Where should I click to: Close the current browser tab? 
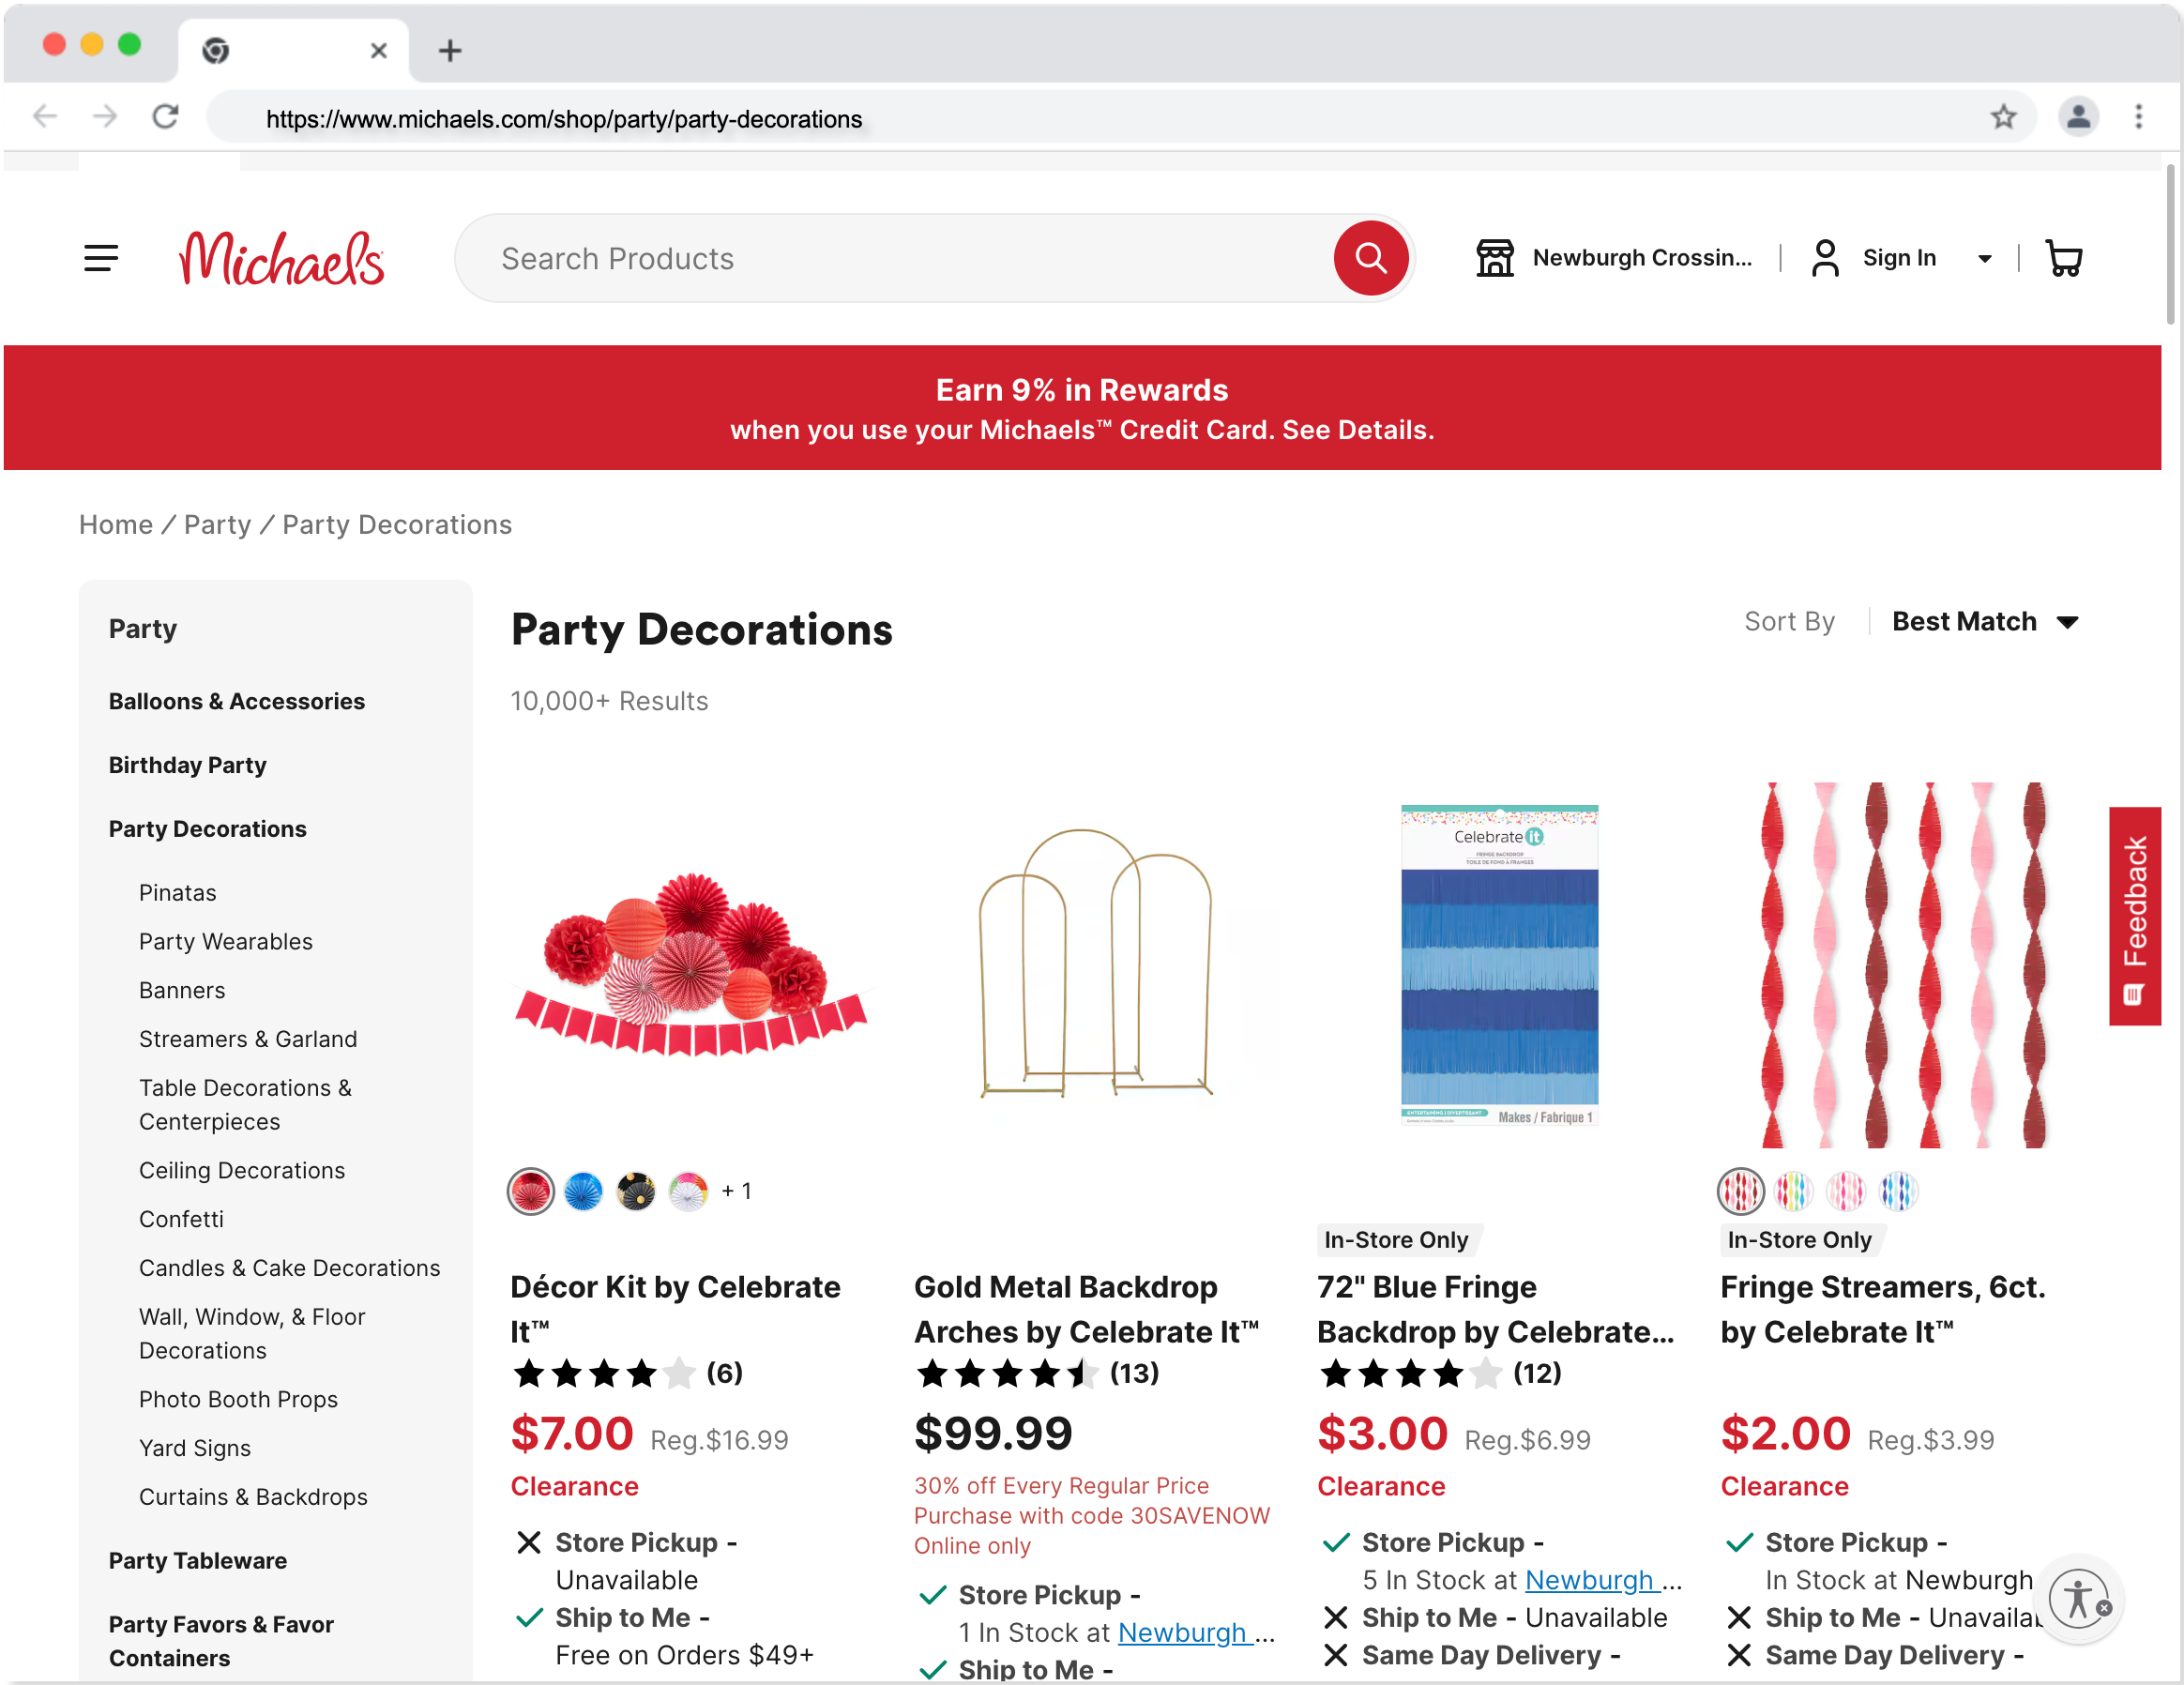coord(378,50)
